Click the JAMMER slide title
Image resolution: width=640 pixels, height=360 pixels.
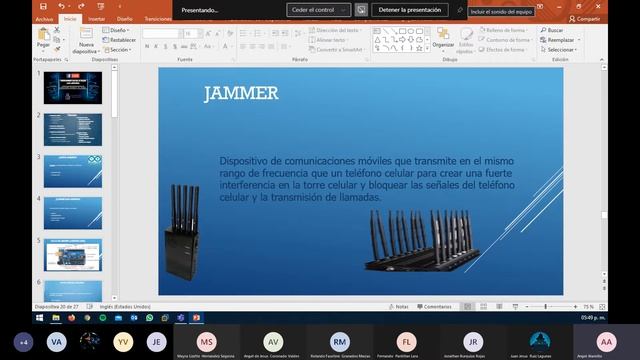[241, 93]
